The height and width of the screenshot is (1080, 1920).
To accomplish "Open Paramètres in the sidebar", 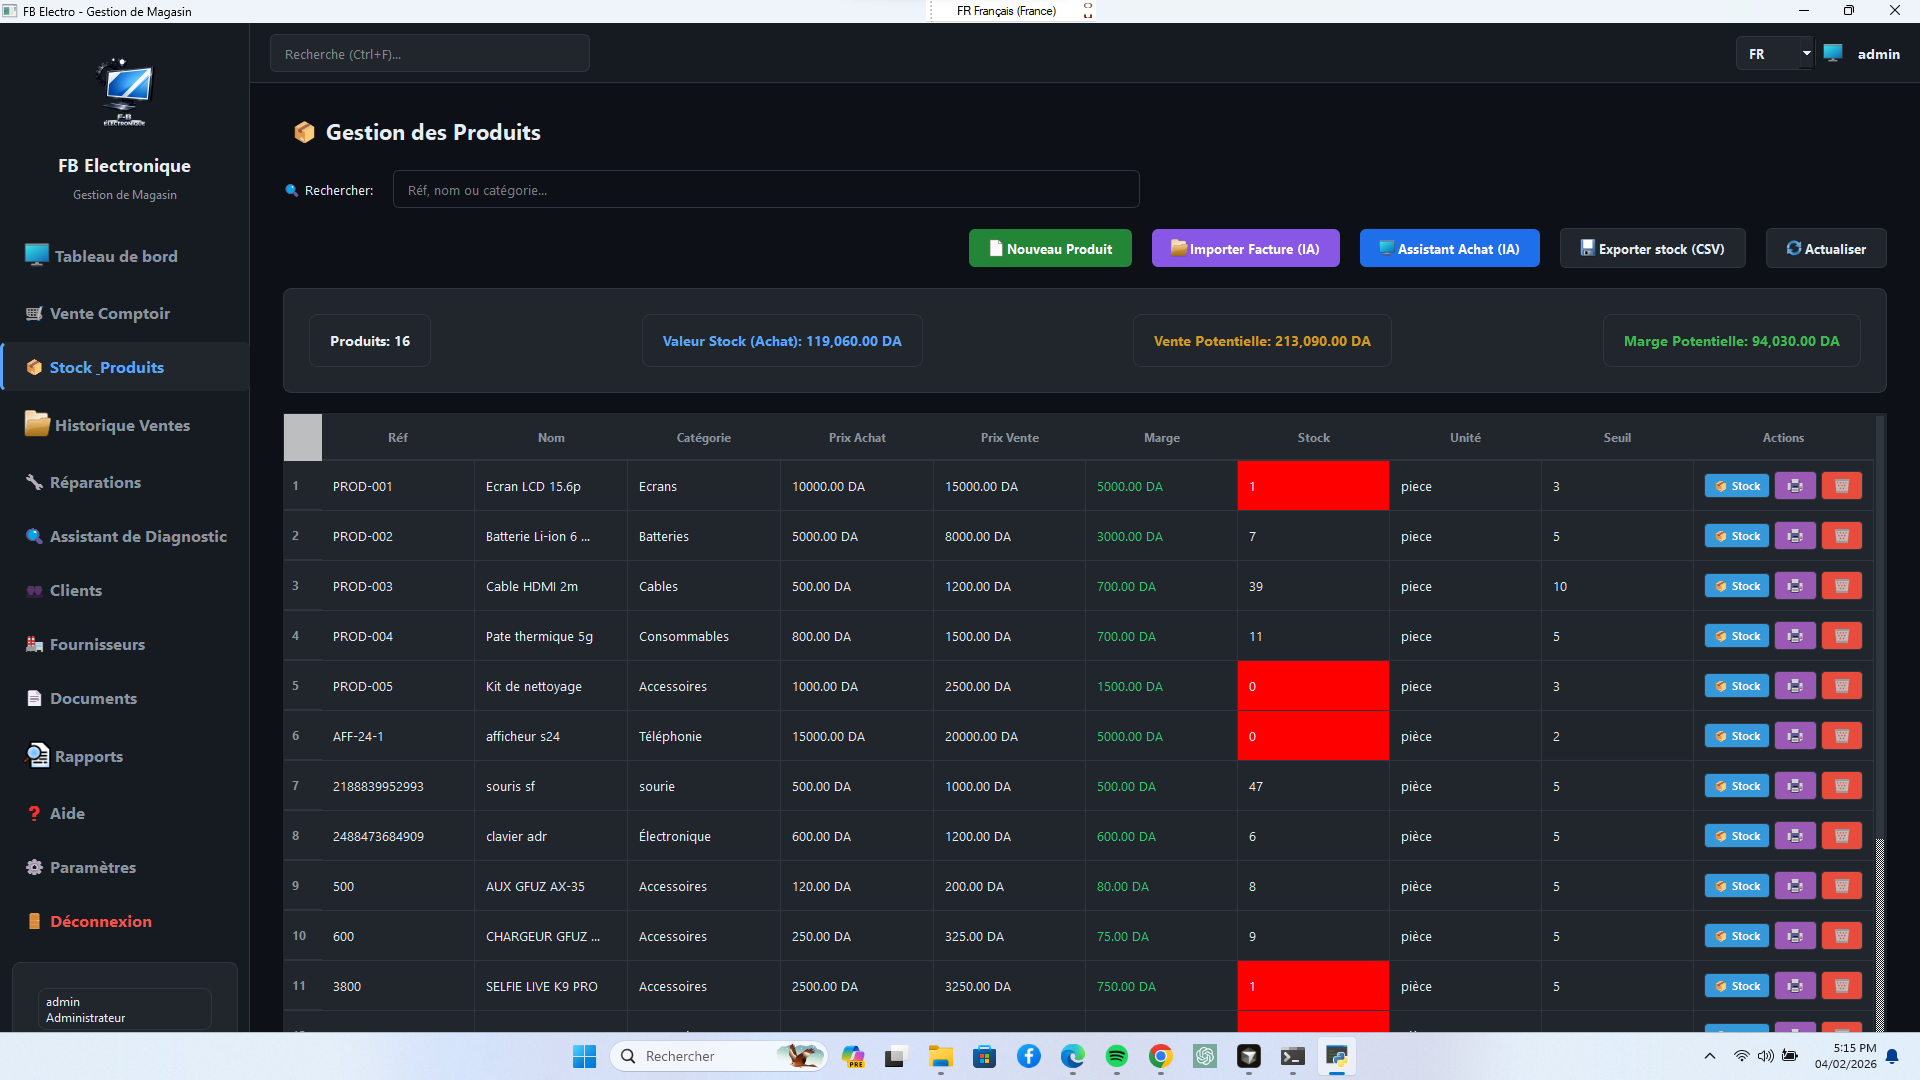I will [x=93, y=867].
